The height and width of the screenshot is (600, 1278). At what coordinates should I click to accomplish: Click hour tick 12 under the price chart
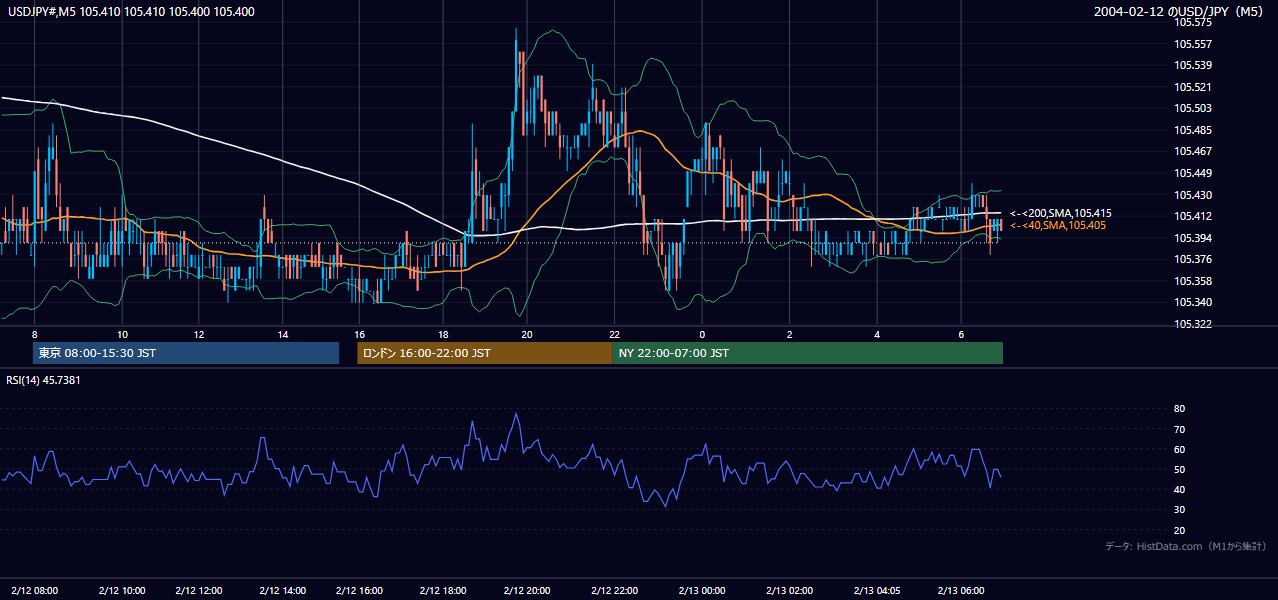(199, 334)
